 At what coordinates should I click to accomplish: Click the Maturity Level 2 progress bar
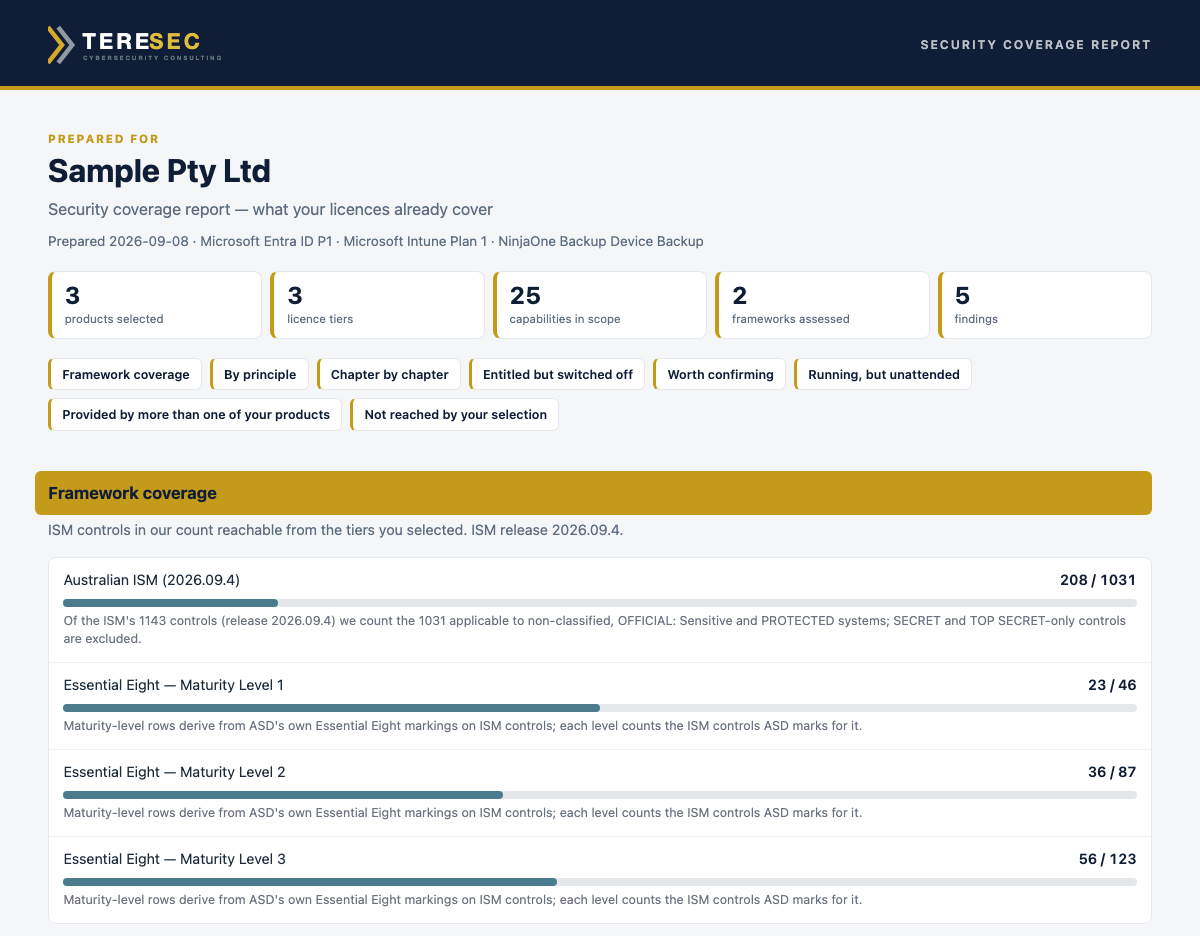click(x=600, y=795)
